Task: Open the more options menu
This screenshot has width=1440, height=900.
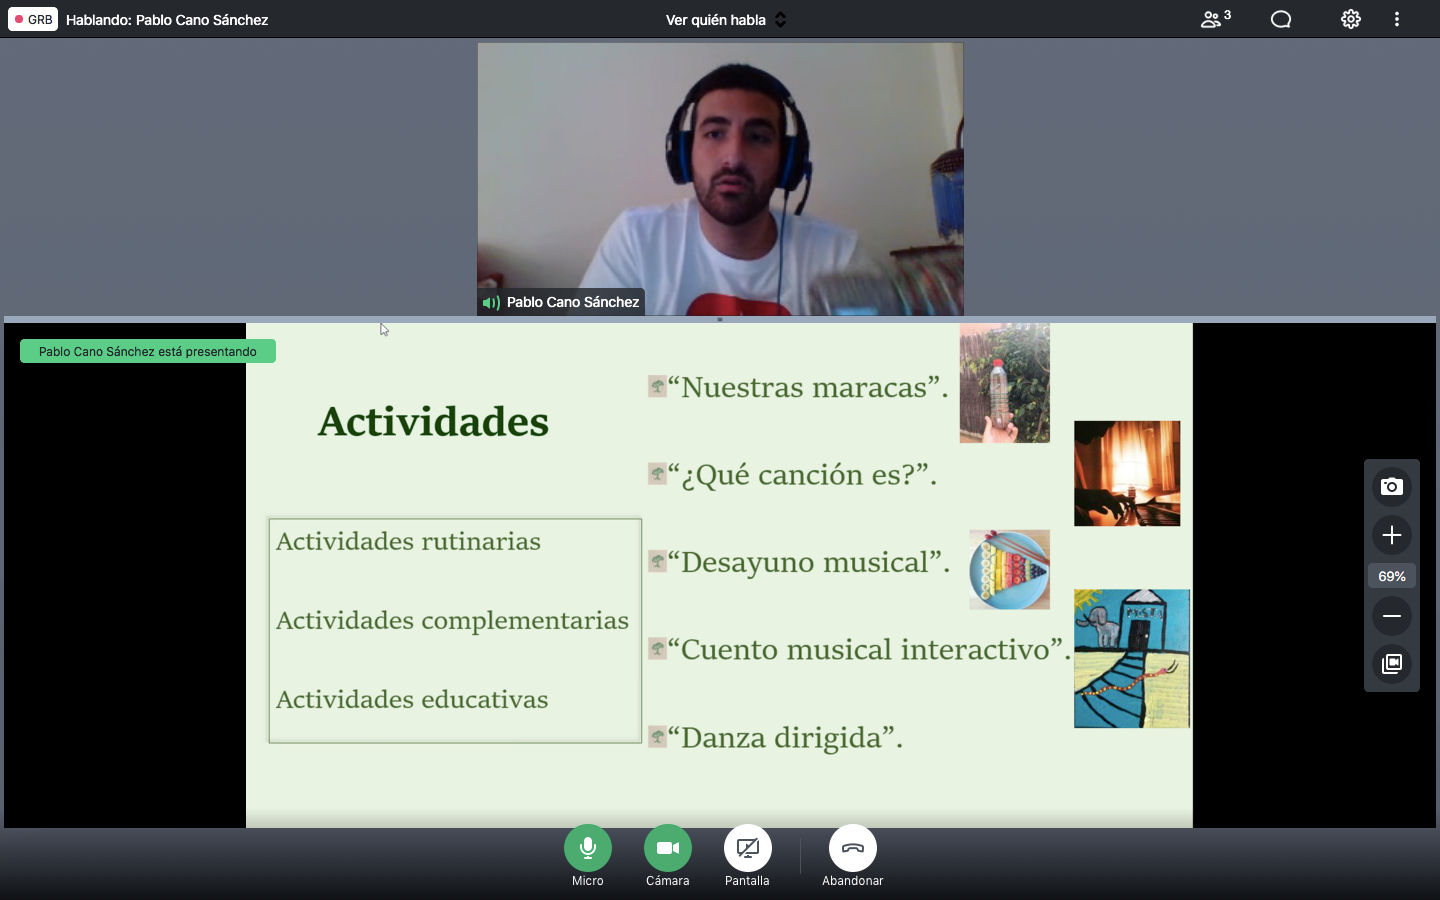Action: 1397,19
